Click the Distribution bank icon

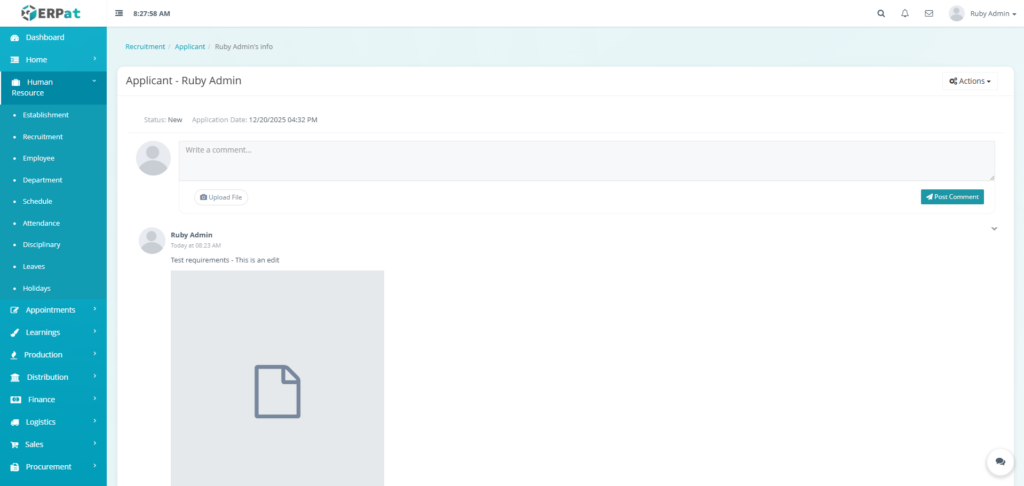pyautogui.click(x=15, y=378)
